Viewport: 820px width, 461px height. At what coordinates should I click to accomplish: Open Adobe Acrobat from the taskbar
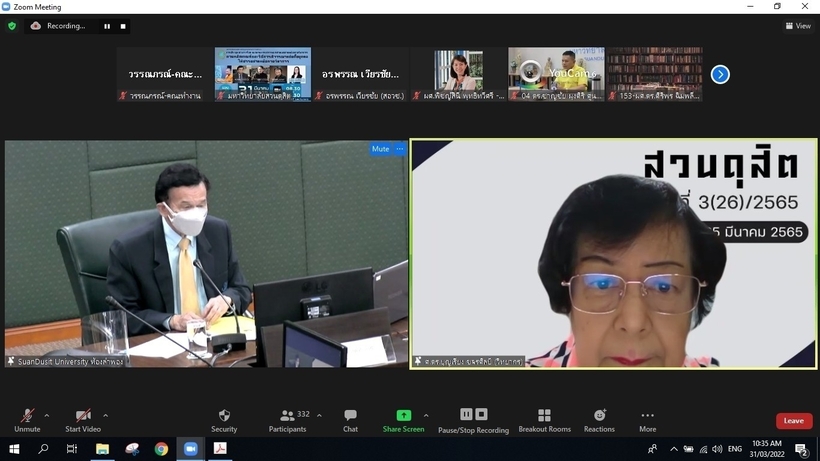click(x=219, y=449)
